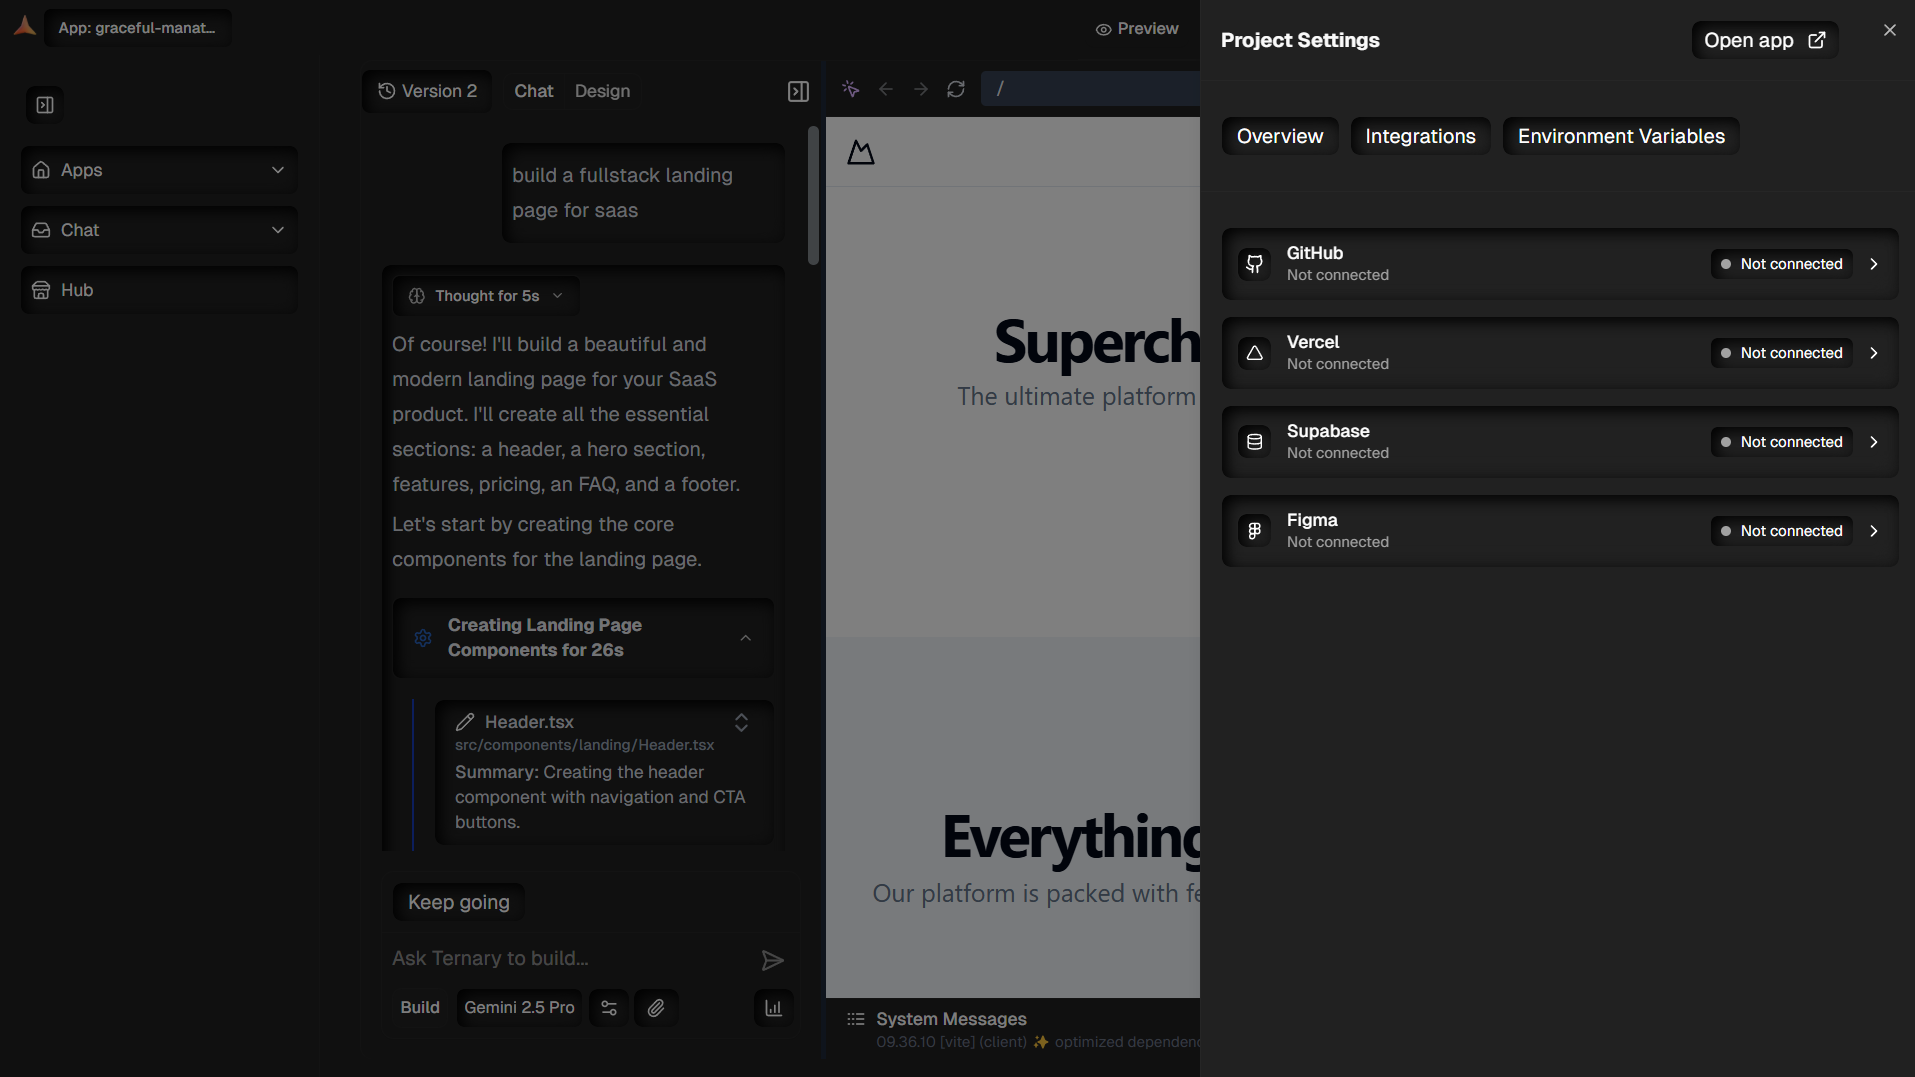The width and height of the screenshot is (1915, 1077).
Task: Attach a file with paperclip icon
Action: coord(656,1008)
